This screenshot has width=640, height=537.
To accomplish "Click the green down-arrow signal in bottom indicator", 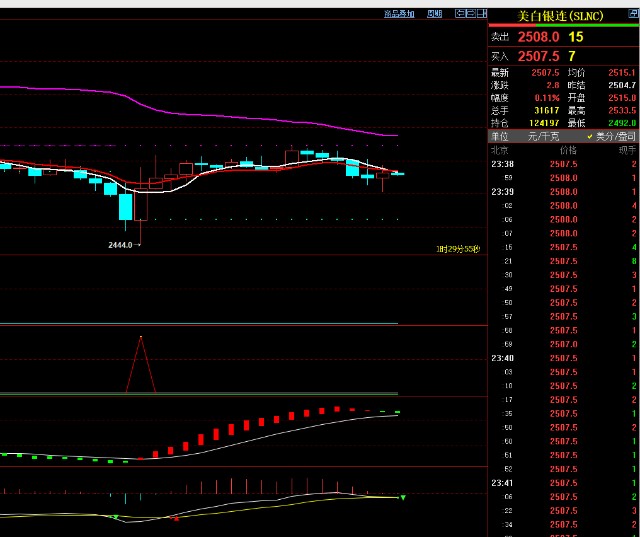I will point(116,517).
